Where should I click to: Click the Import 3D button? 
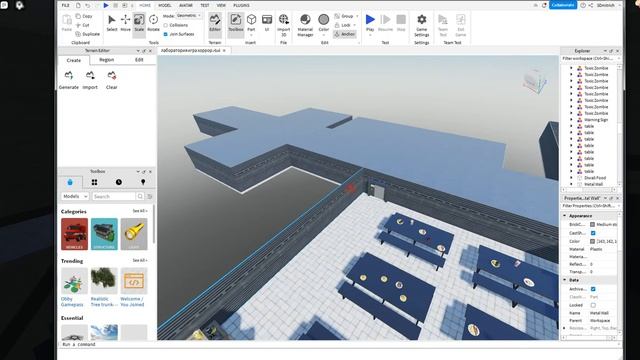(x=284, y=24)
